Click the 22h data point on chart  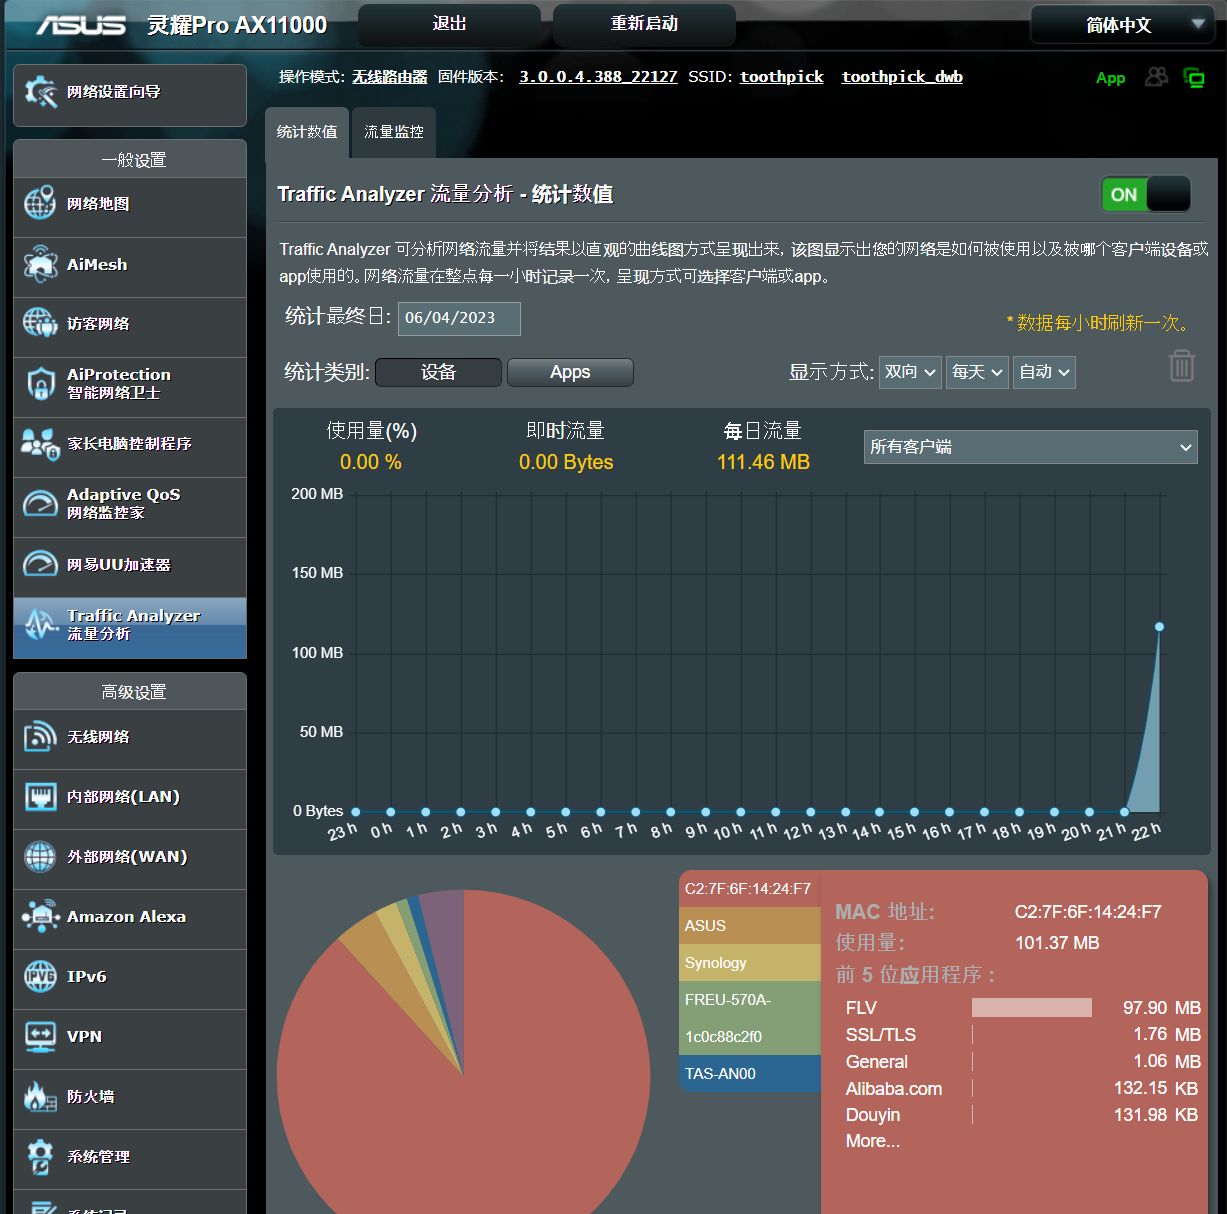1159,627
